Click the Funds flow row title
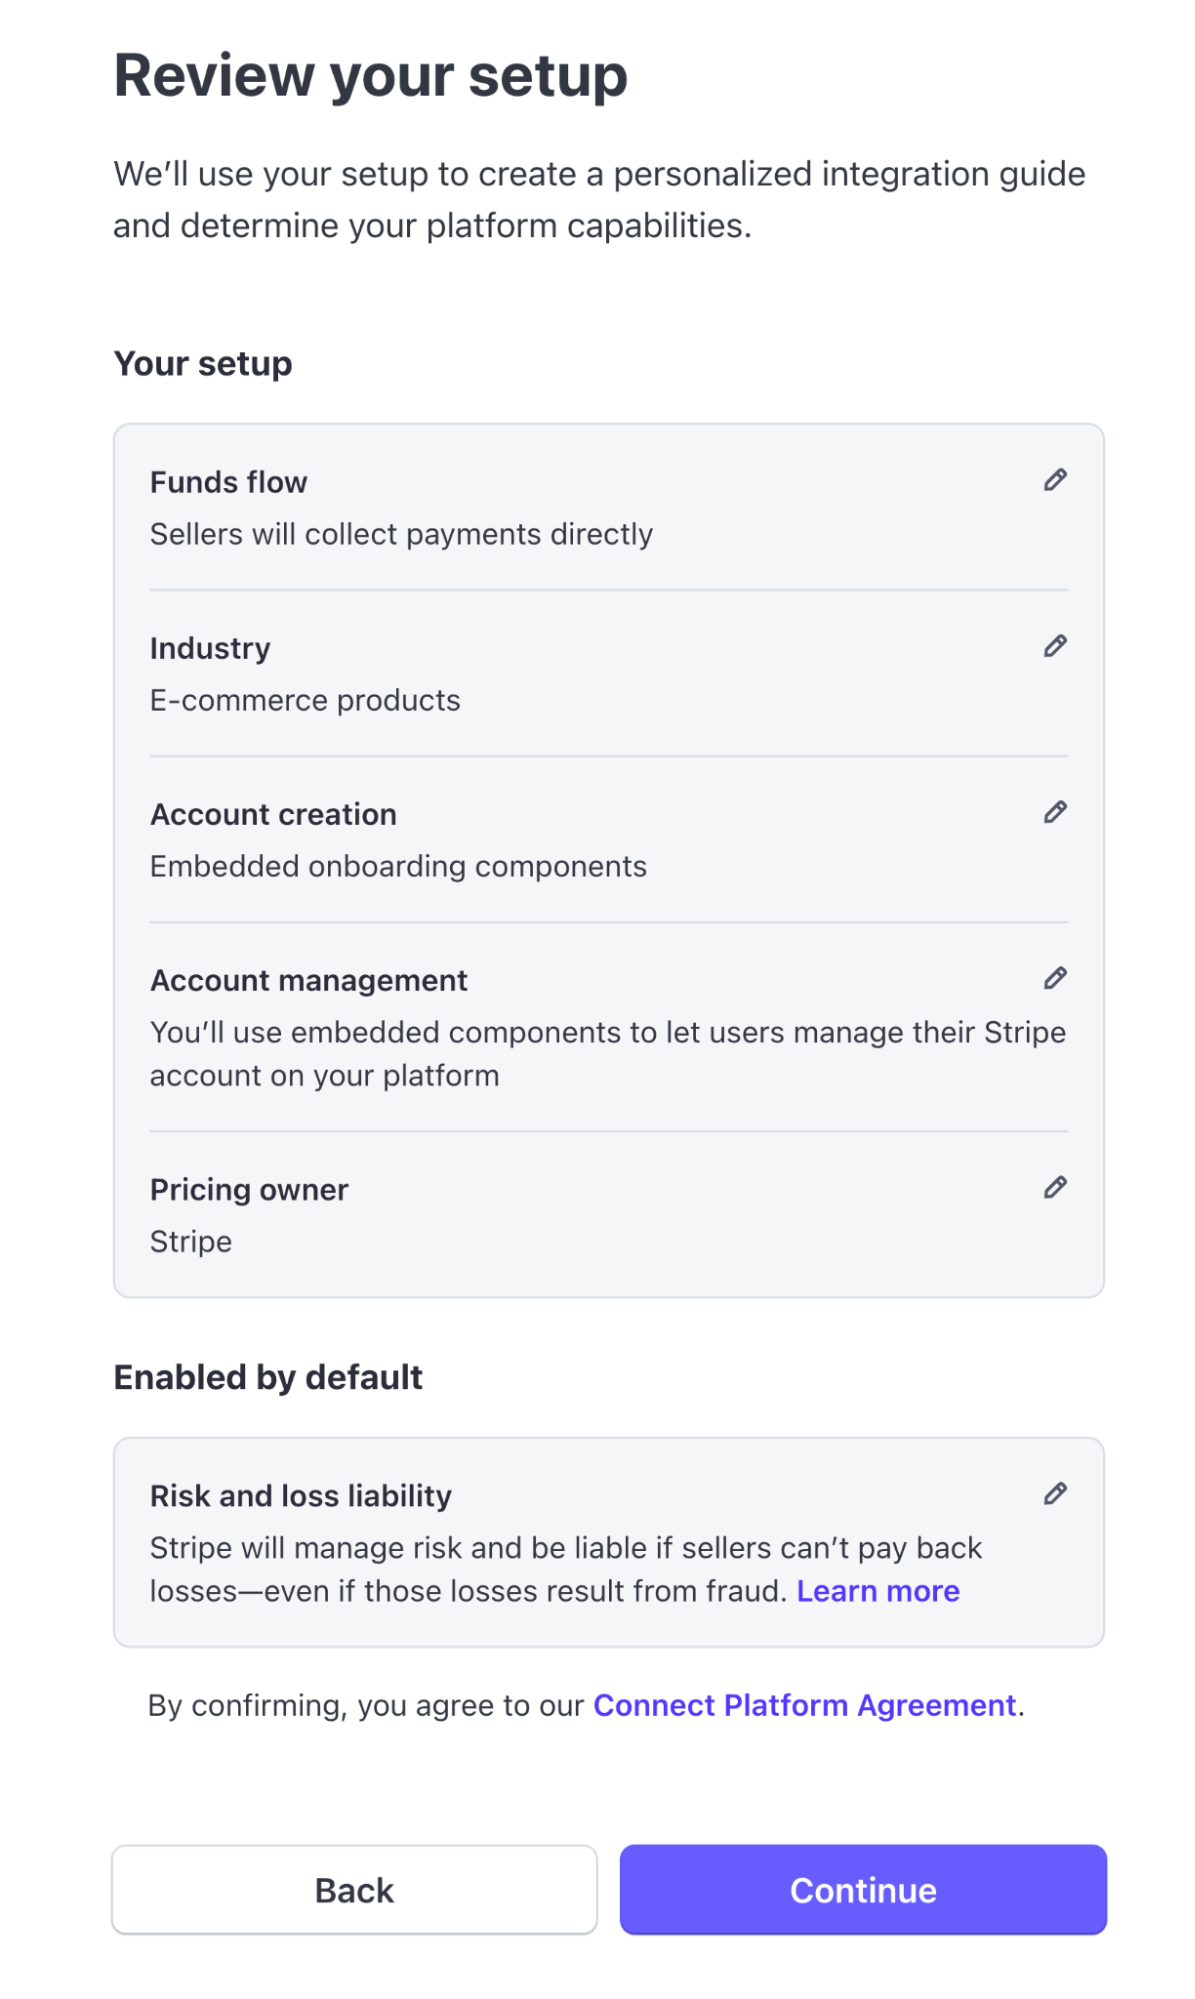The width and height of the screenshot is (1195, 1999). pyautogui.click(x=229, y=482)
